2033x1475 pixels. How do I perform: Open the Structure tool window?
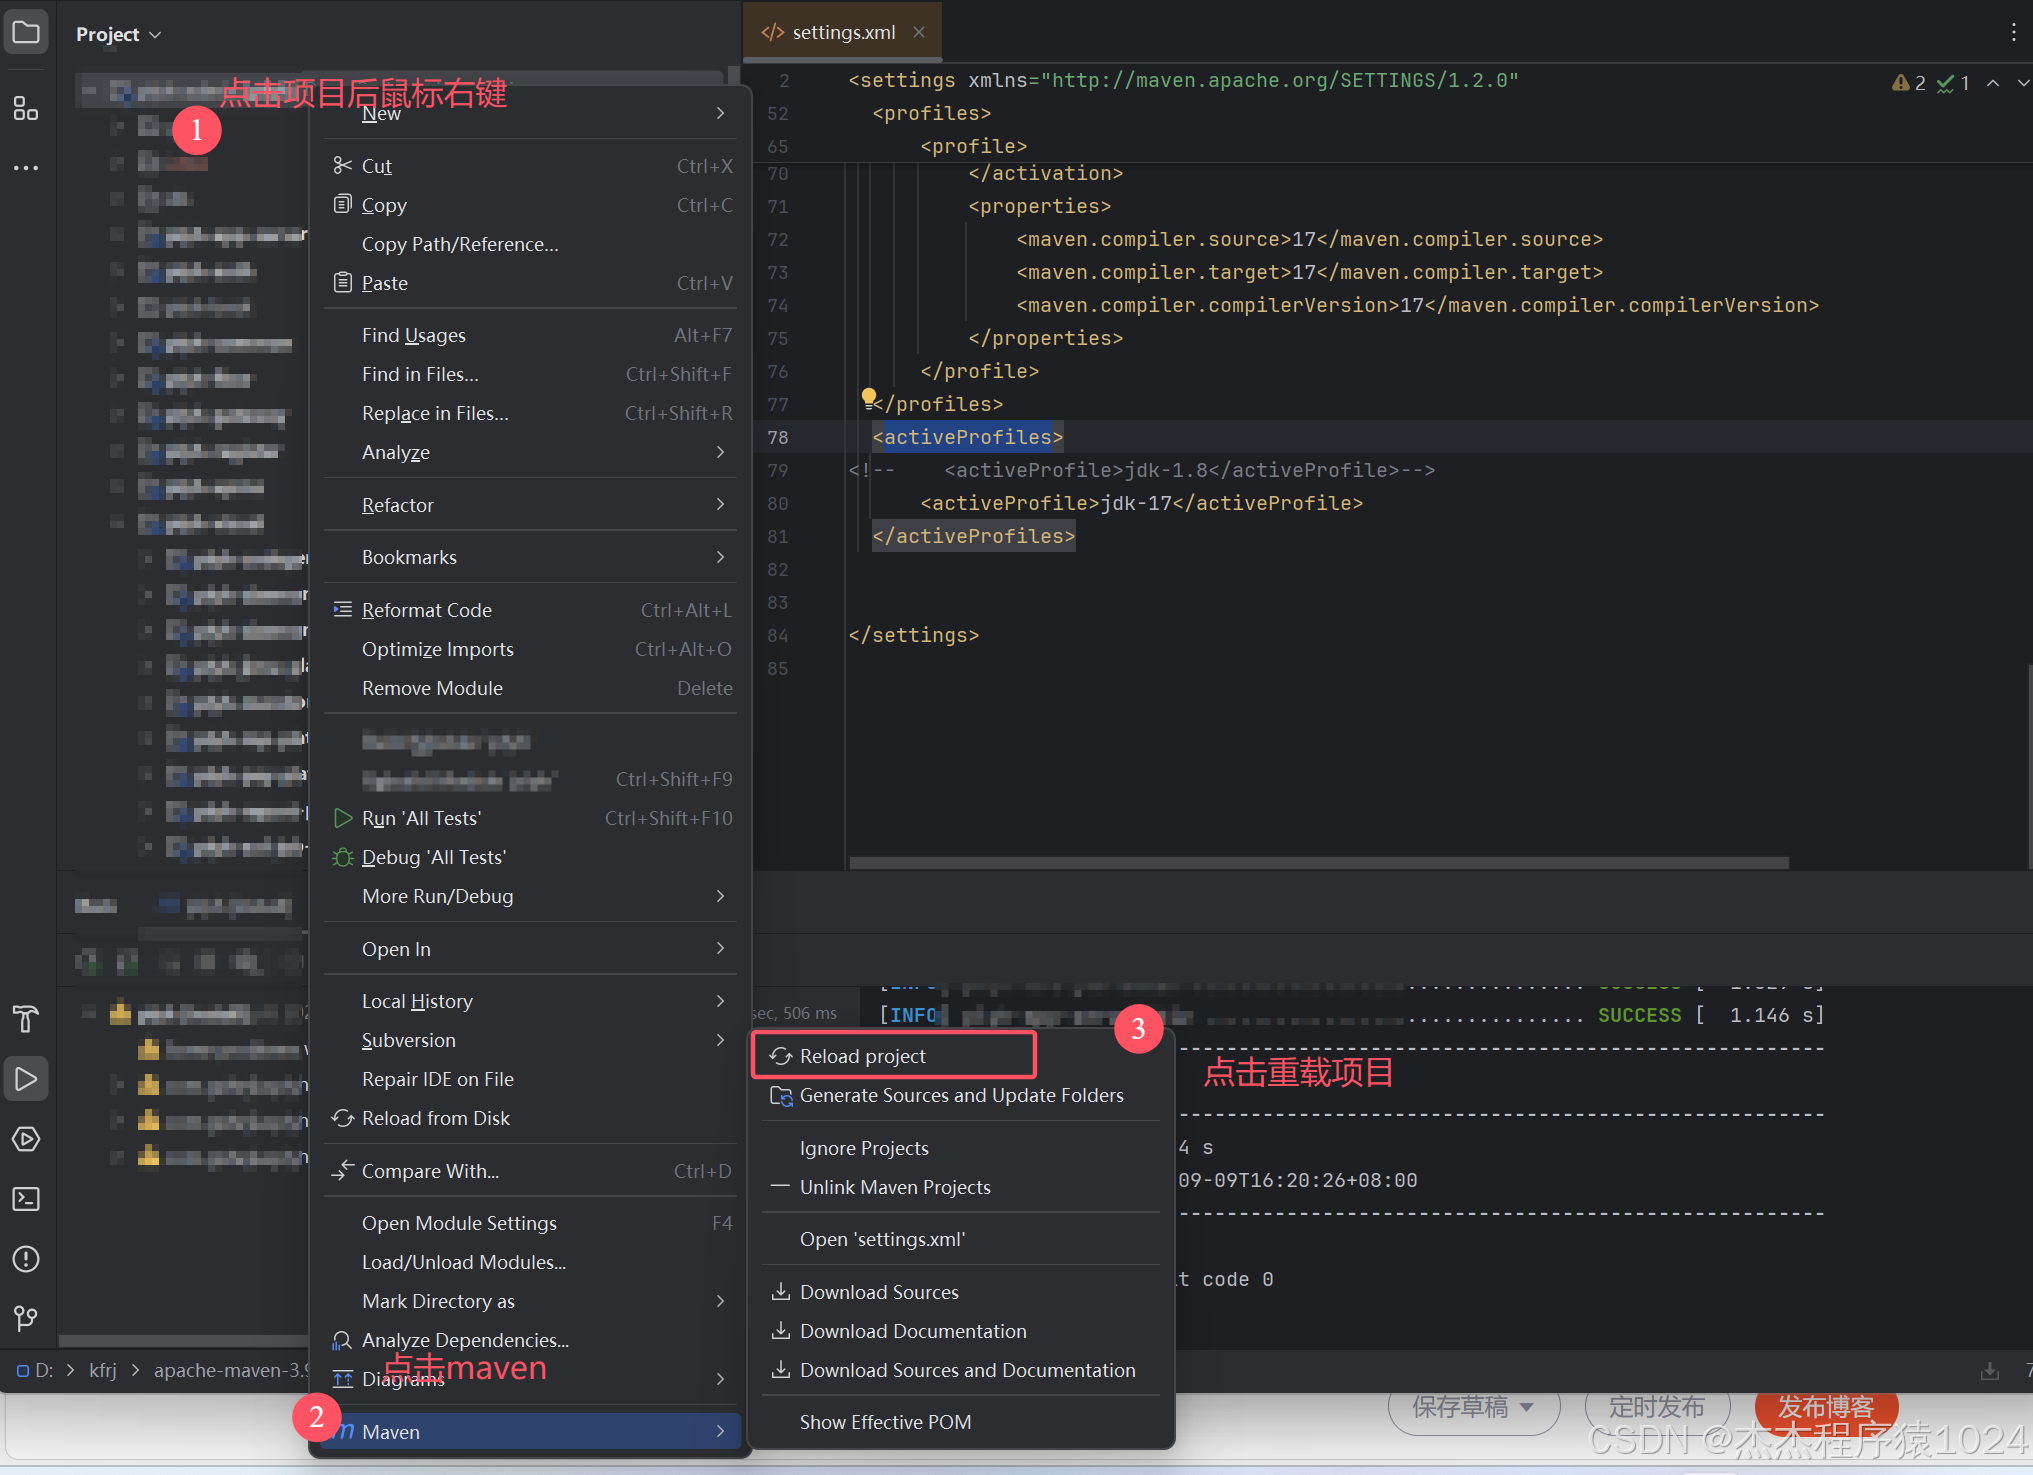(26, 110)
